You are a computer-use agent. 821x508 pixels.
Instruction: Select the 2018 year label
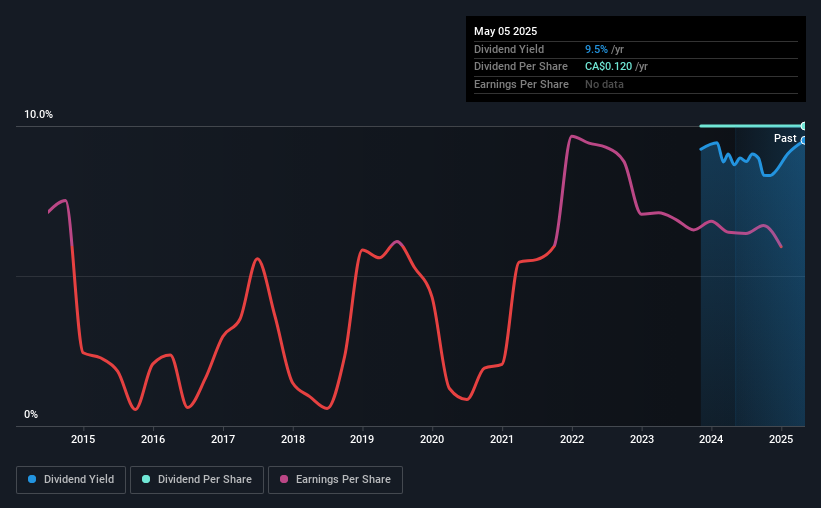point(293,439)
